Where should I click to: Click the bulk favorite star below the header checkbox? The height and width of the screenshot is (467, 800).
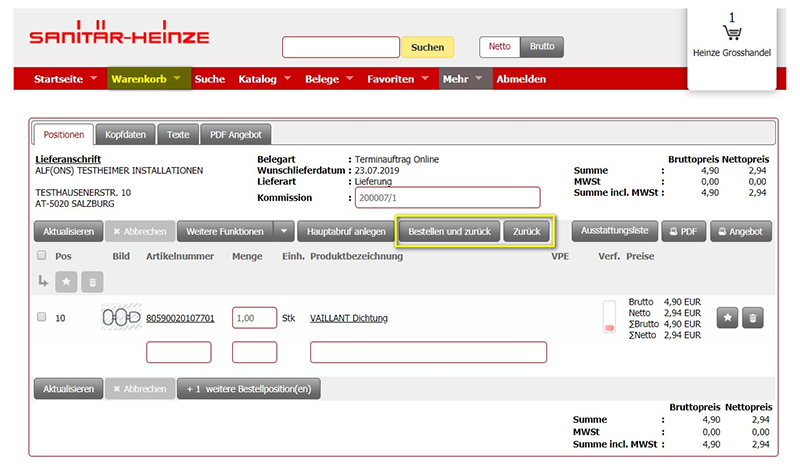[66, 283]
